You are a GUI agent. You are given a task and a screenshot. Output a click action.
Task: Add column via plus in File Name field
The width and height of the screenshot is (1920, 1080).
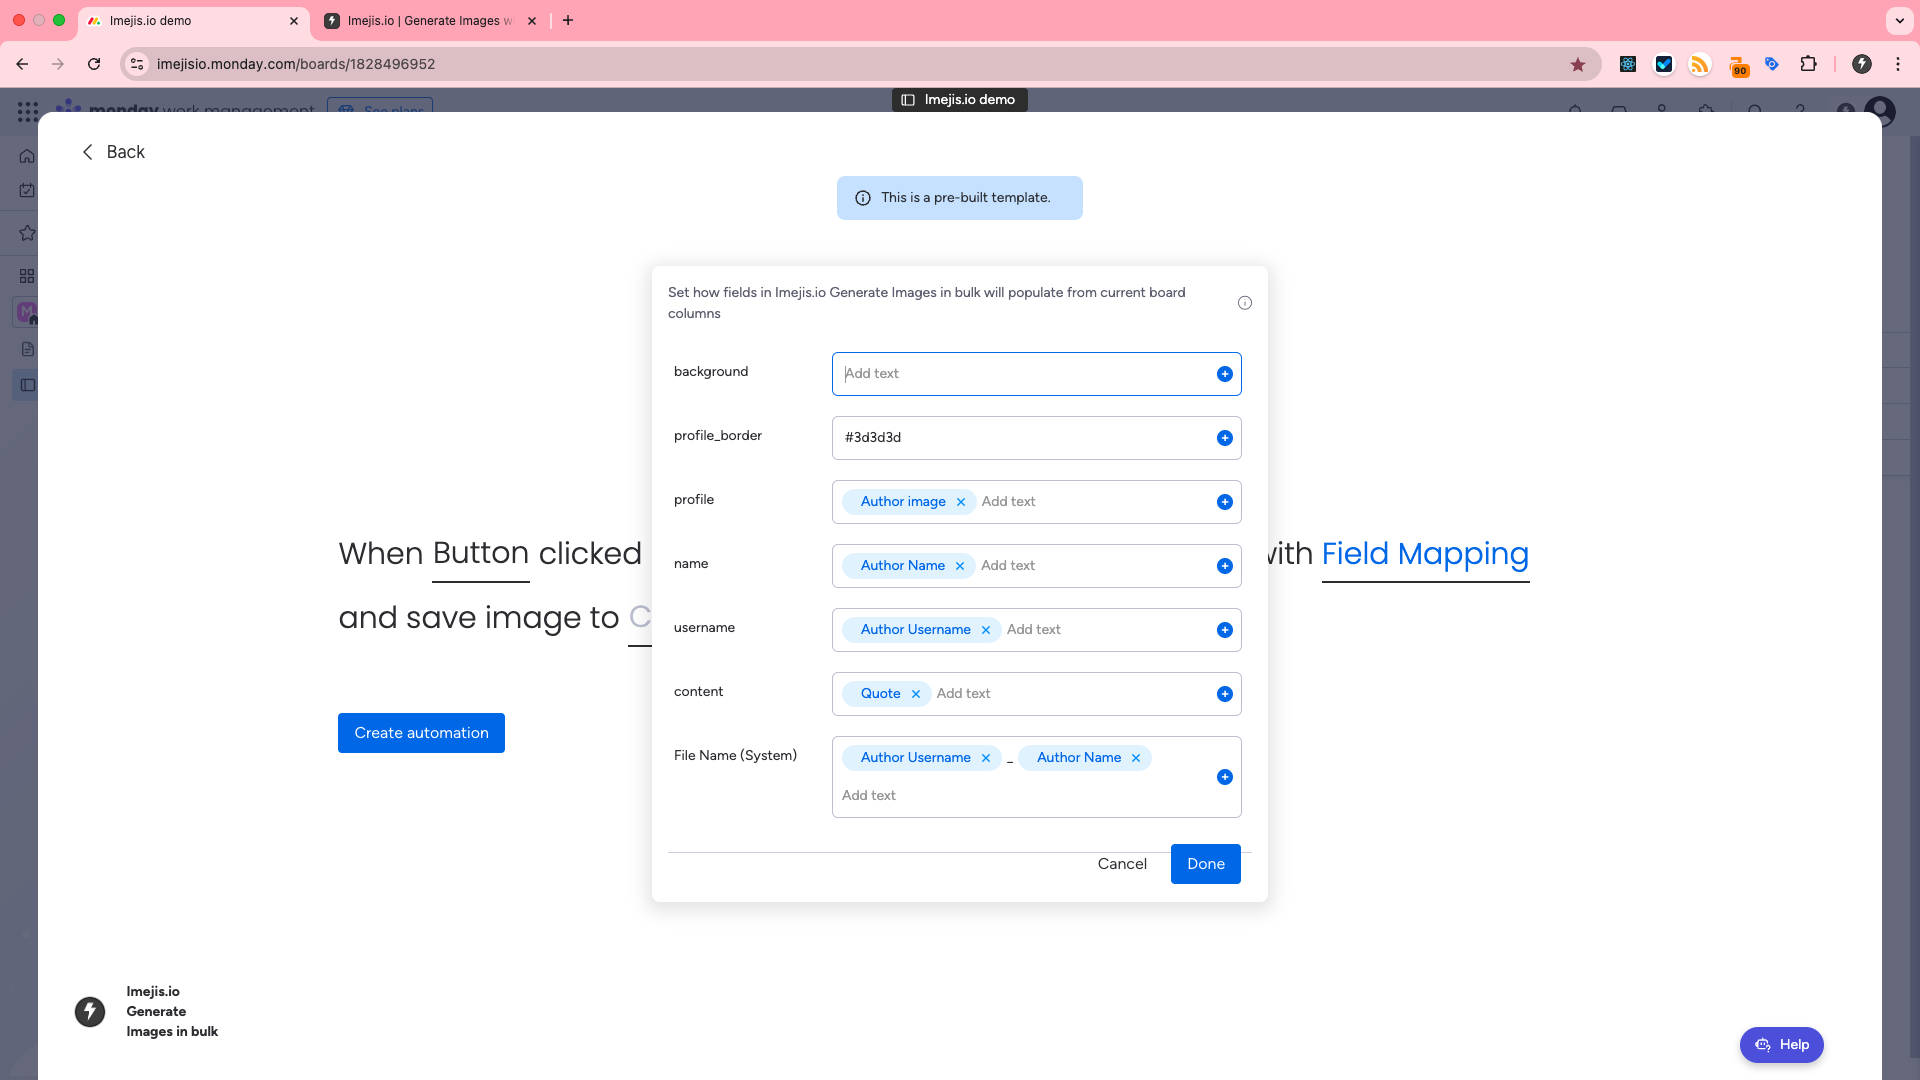[1224, 777]
